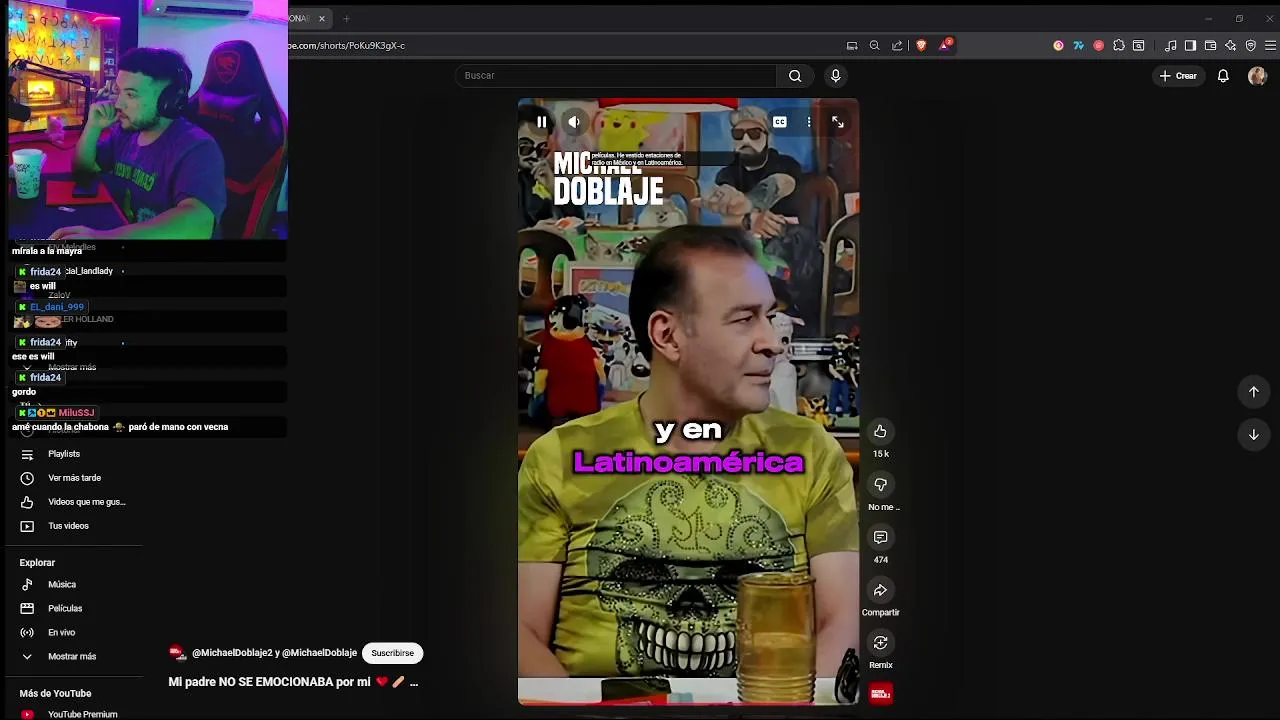Open the account avatar menu
This screenshot has width=1280, height=720.
(1257, 76)
